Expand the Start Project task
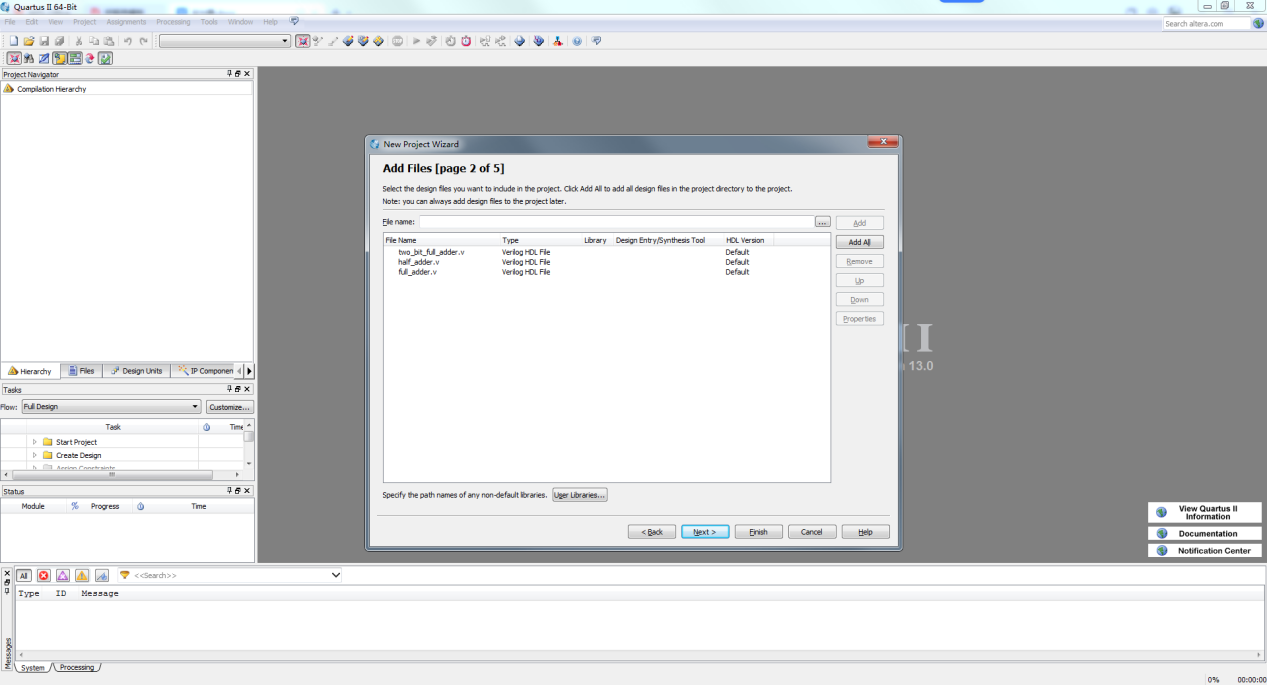This screenshot has height=685, width=1267. pyautogui.click(x=34, y=442)
